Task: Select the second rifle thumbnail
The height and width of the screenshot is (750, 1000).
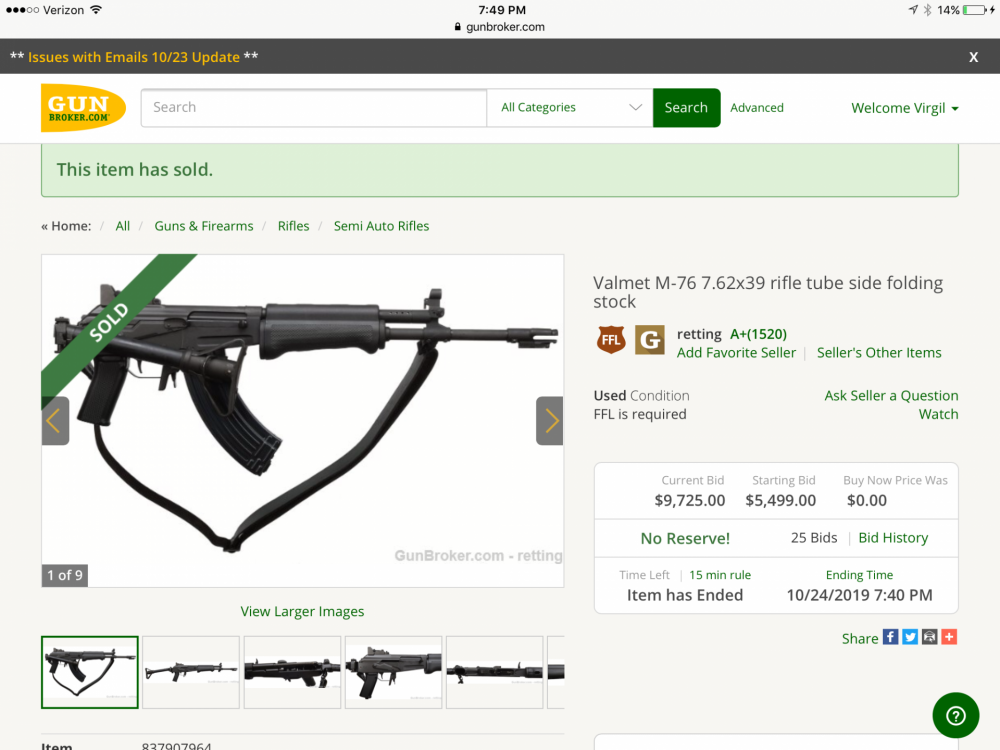Action: (x=191, y=672)
